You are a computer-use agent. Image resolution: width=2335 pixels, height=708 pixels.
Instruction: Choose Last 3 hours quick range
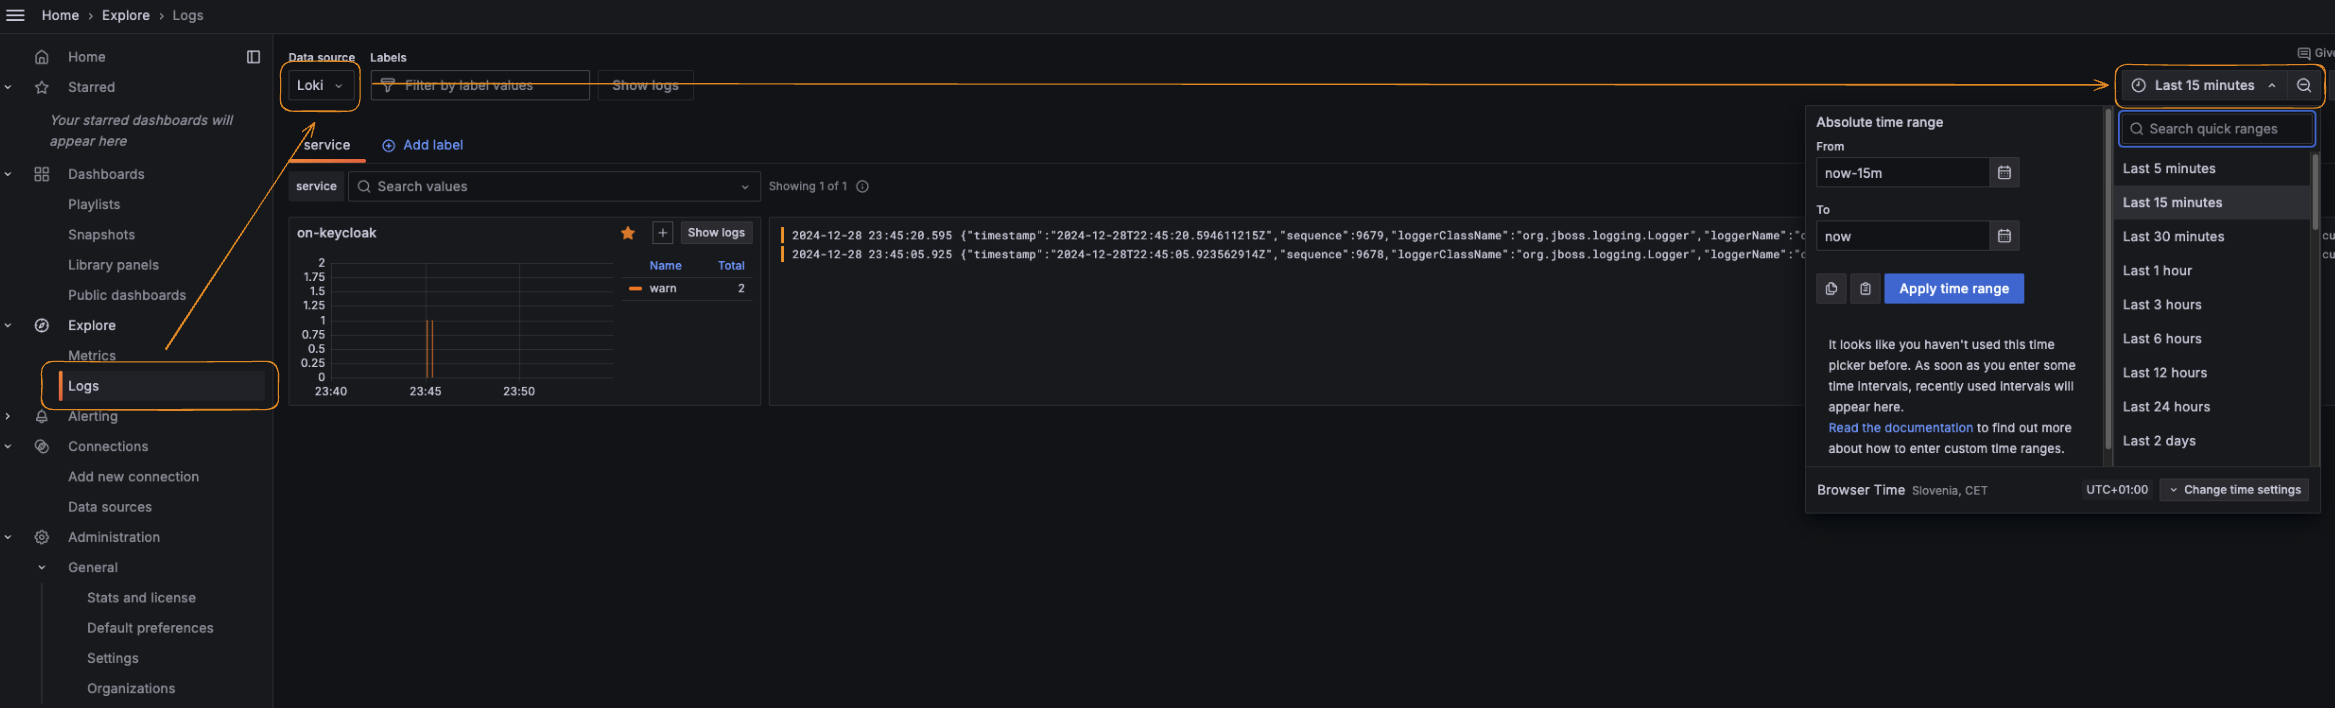(2214, 305)
